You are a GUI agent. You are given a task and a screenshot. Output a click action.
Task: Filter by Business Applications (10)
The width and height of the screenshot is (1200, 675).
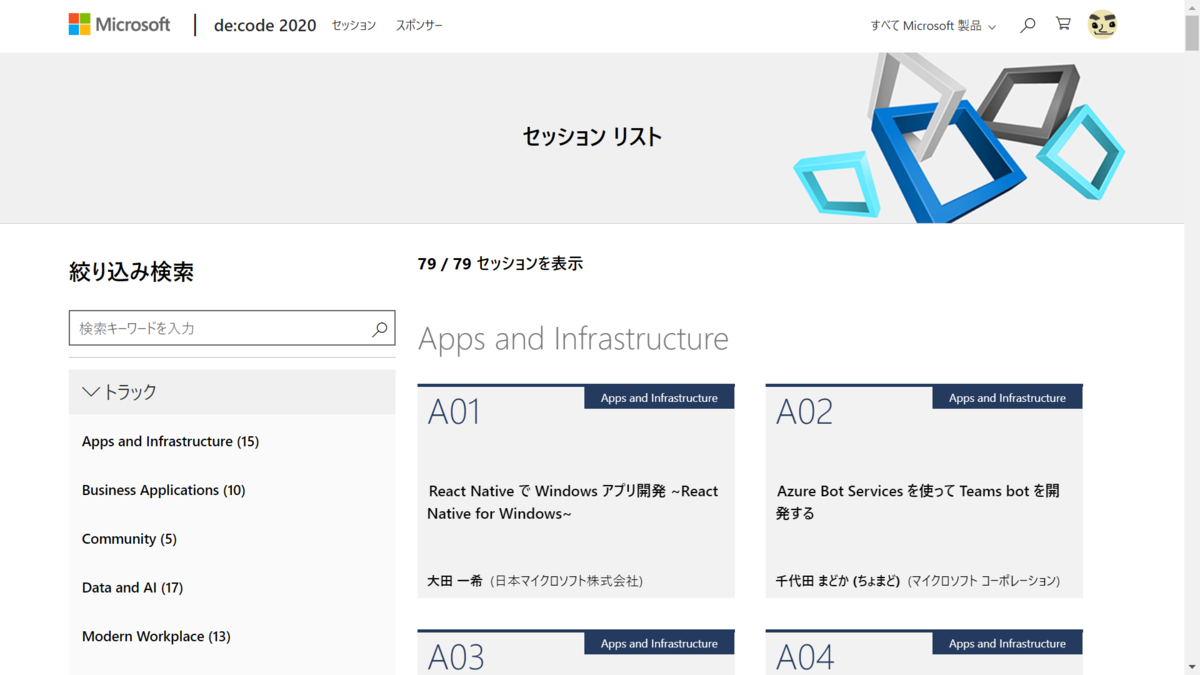163,490
